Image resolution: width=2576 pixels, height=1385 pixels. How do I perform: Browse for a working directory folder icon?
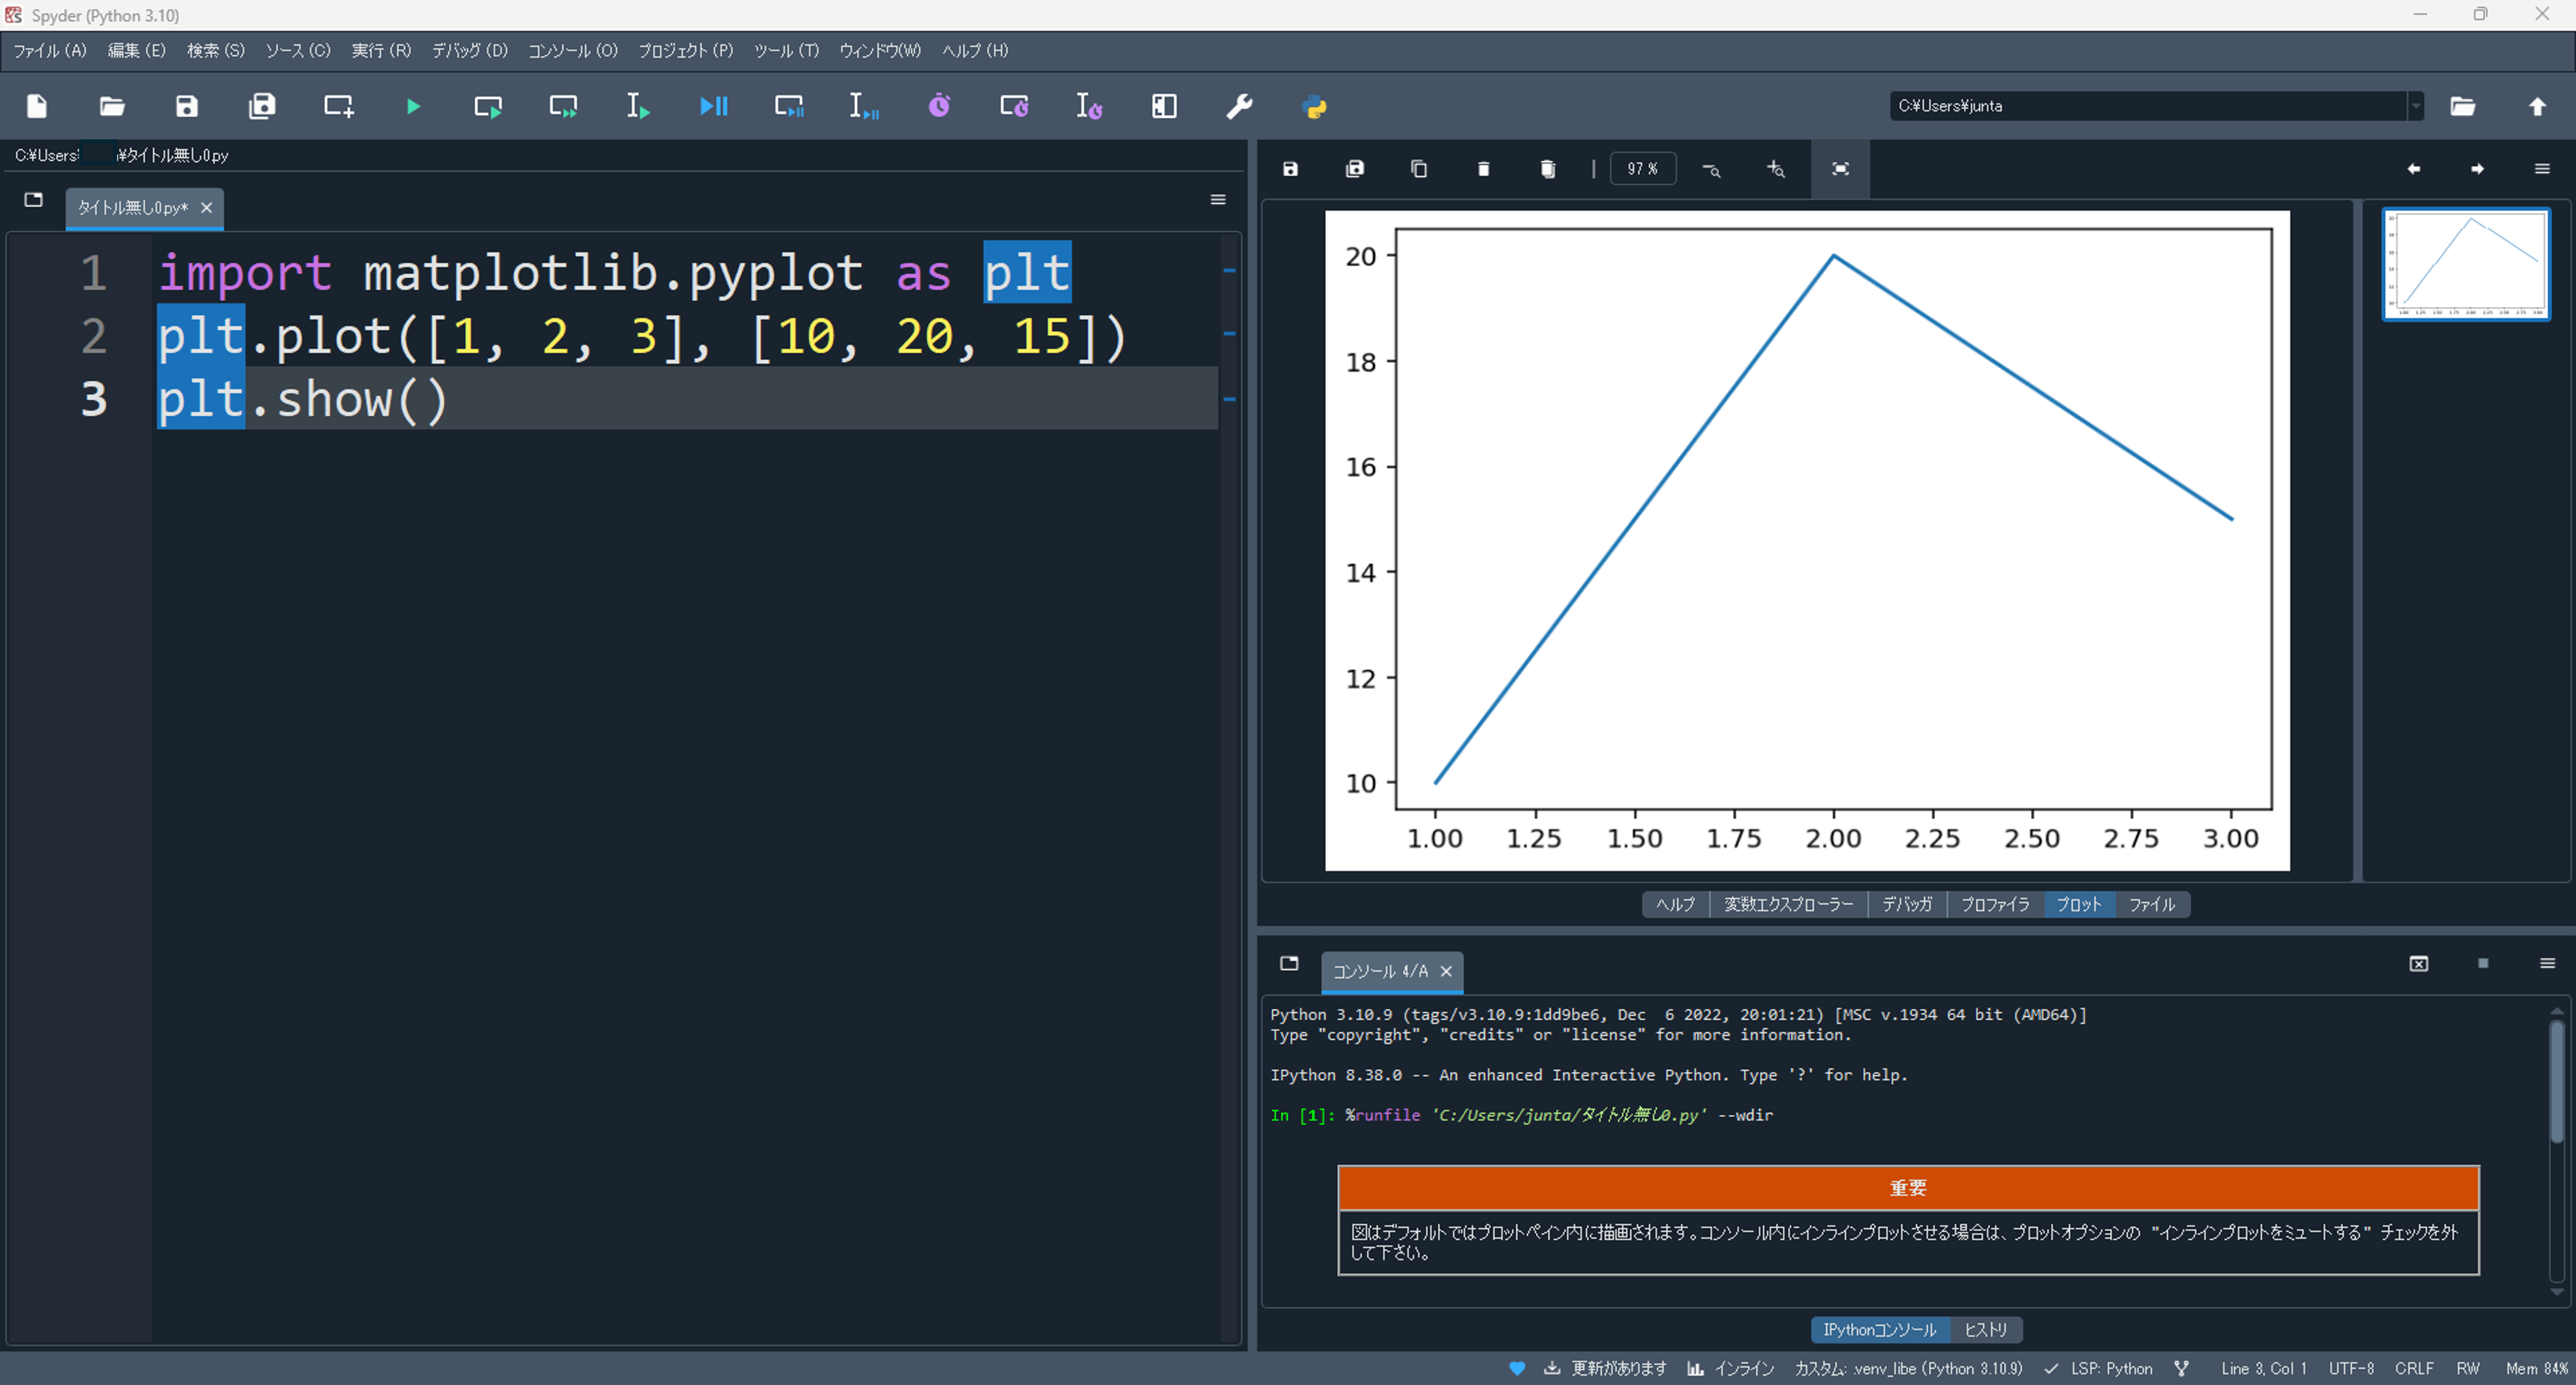click(2462, 106)
